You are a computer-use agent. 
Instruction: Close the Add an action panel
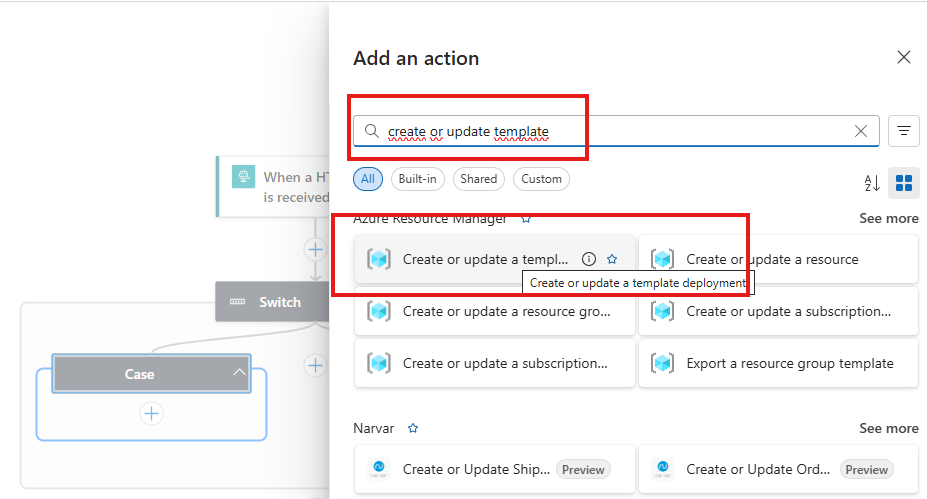point(903,57)
